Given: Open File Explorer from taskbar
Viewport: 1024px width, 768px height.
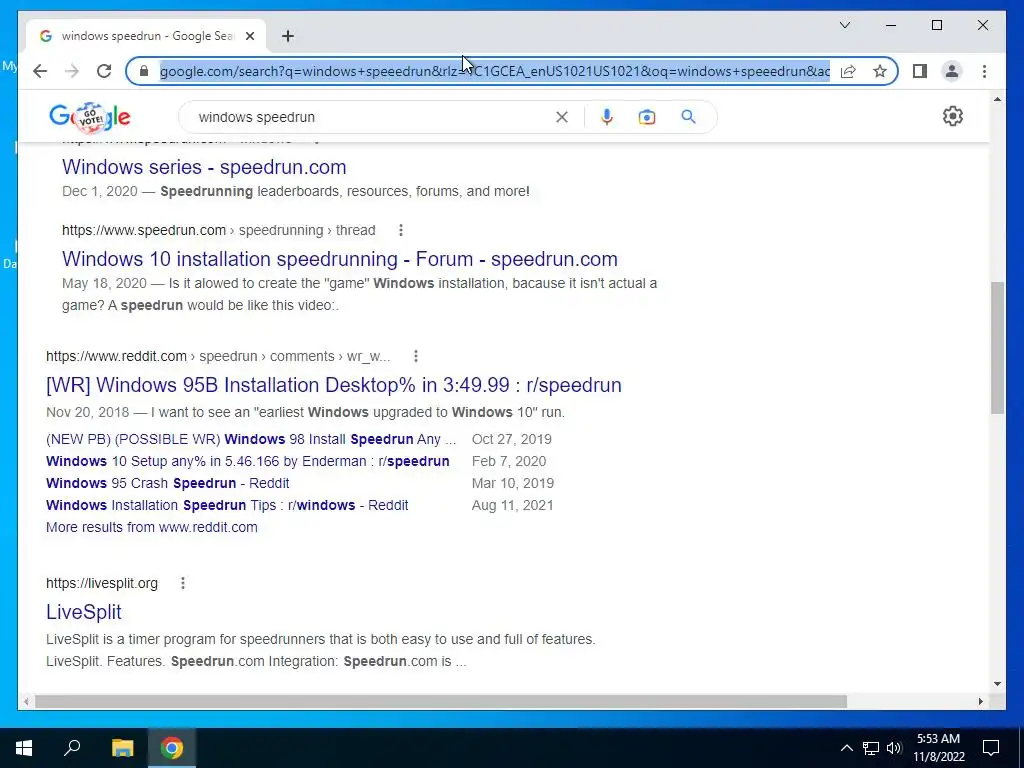Looking at the screenshot, I should pos(122,748).
